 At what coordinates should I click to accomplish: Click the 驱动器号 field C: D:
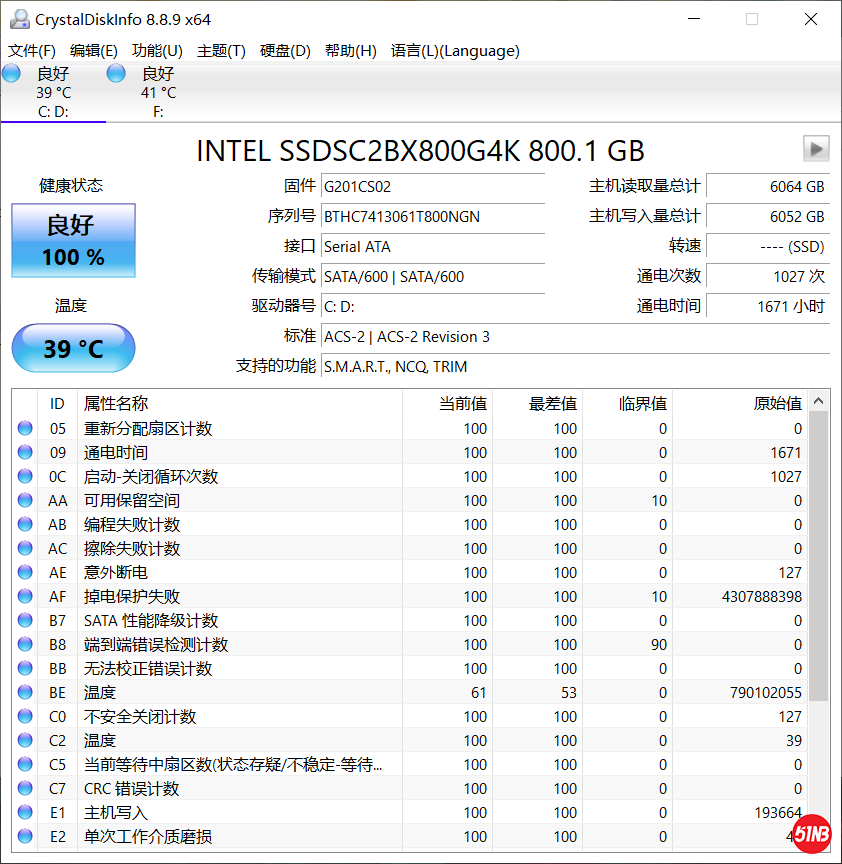click(433, 306)
